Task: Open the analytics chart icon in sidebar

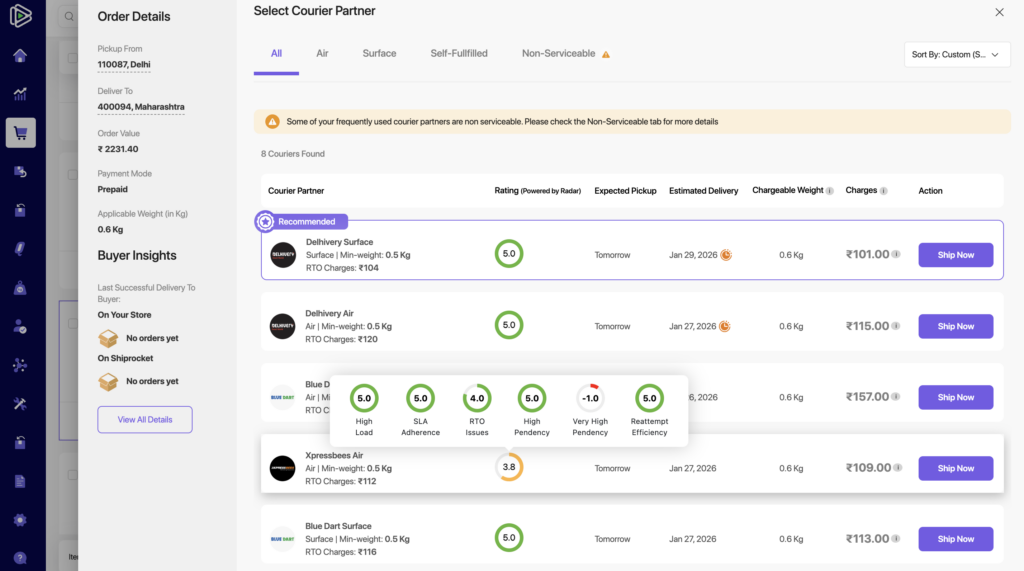Action: tap(20, 94)
